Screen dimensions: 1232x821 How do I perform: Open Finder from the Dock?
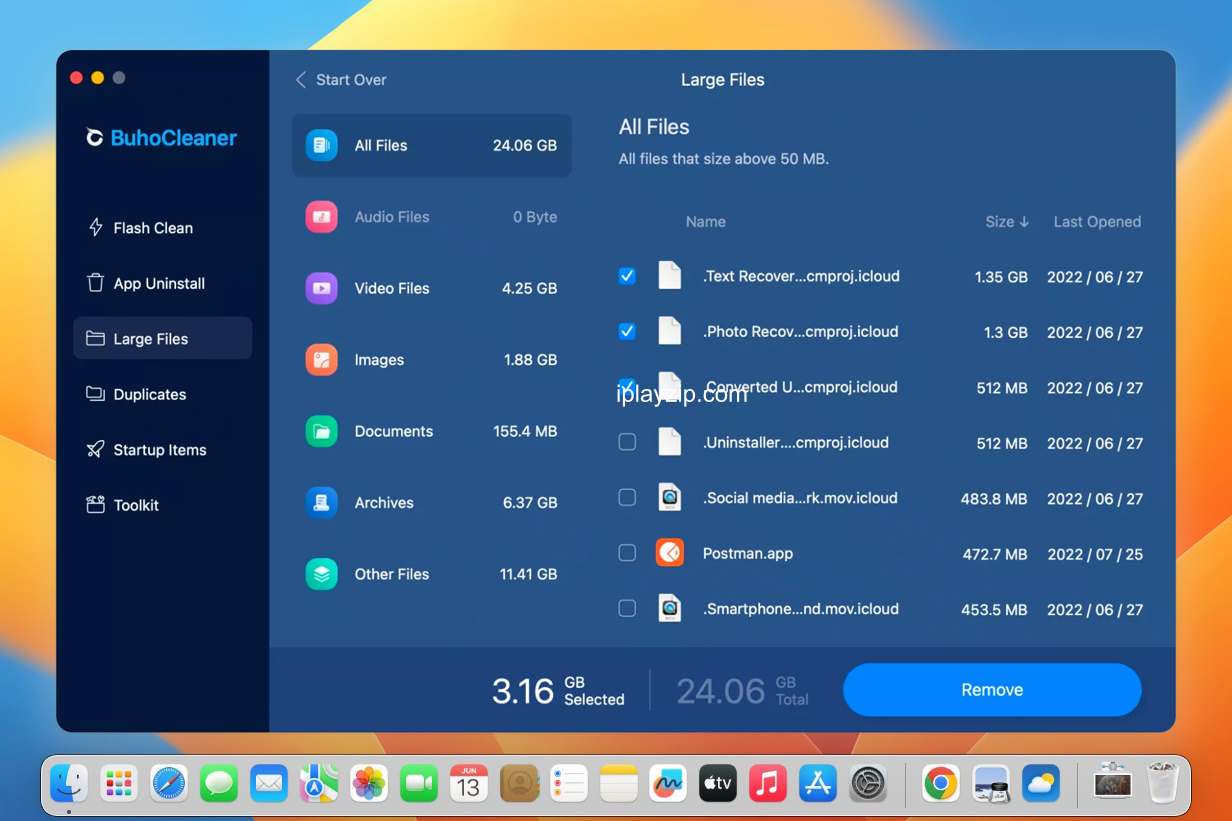click(x=69, y=784)
